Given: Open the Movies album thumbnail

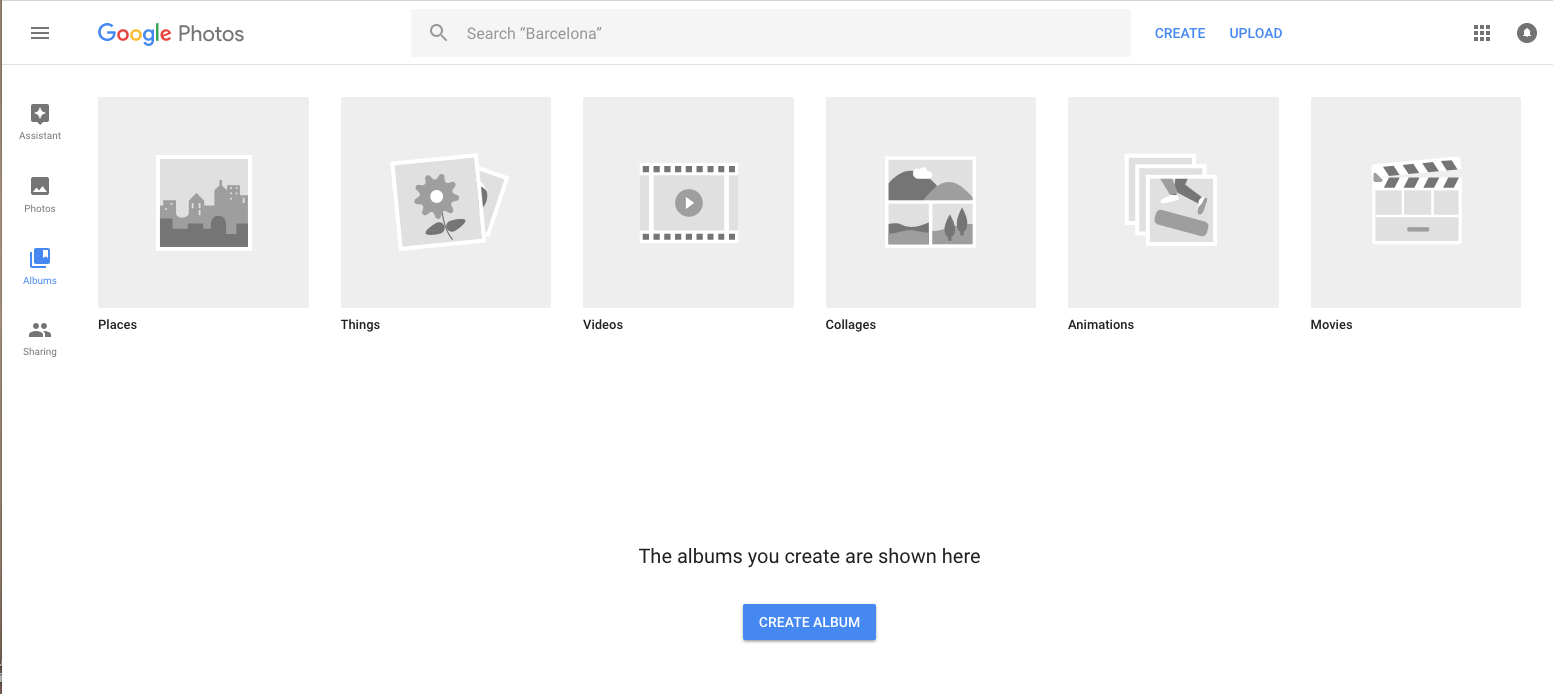Looking at the screenshot, I should point(1416,202).
